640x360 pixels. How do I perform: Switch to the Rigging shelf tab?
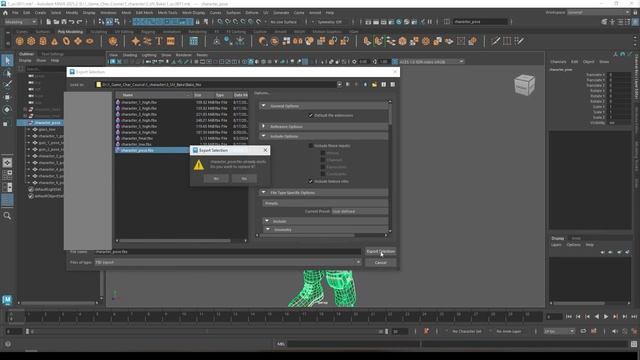(148, 31)
